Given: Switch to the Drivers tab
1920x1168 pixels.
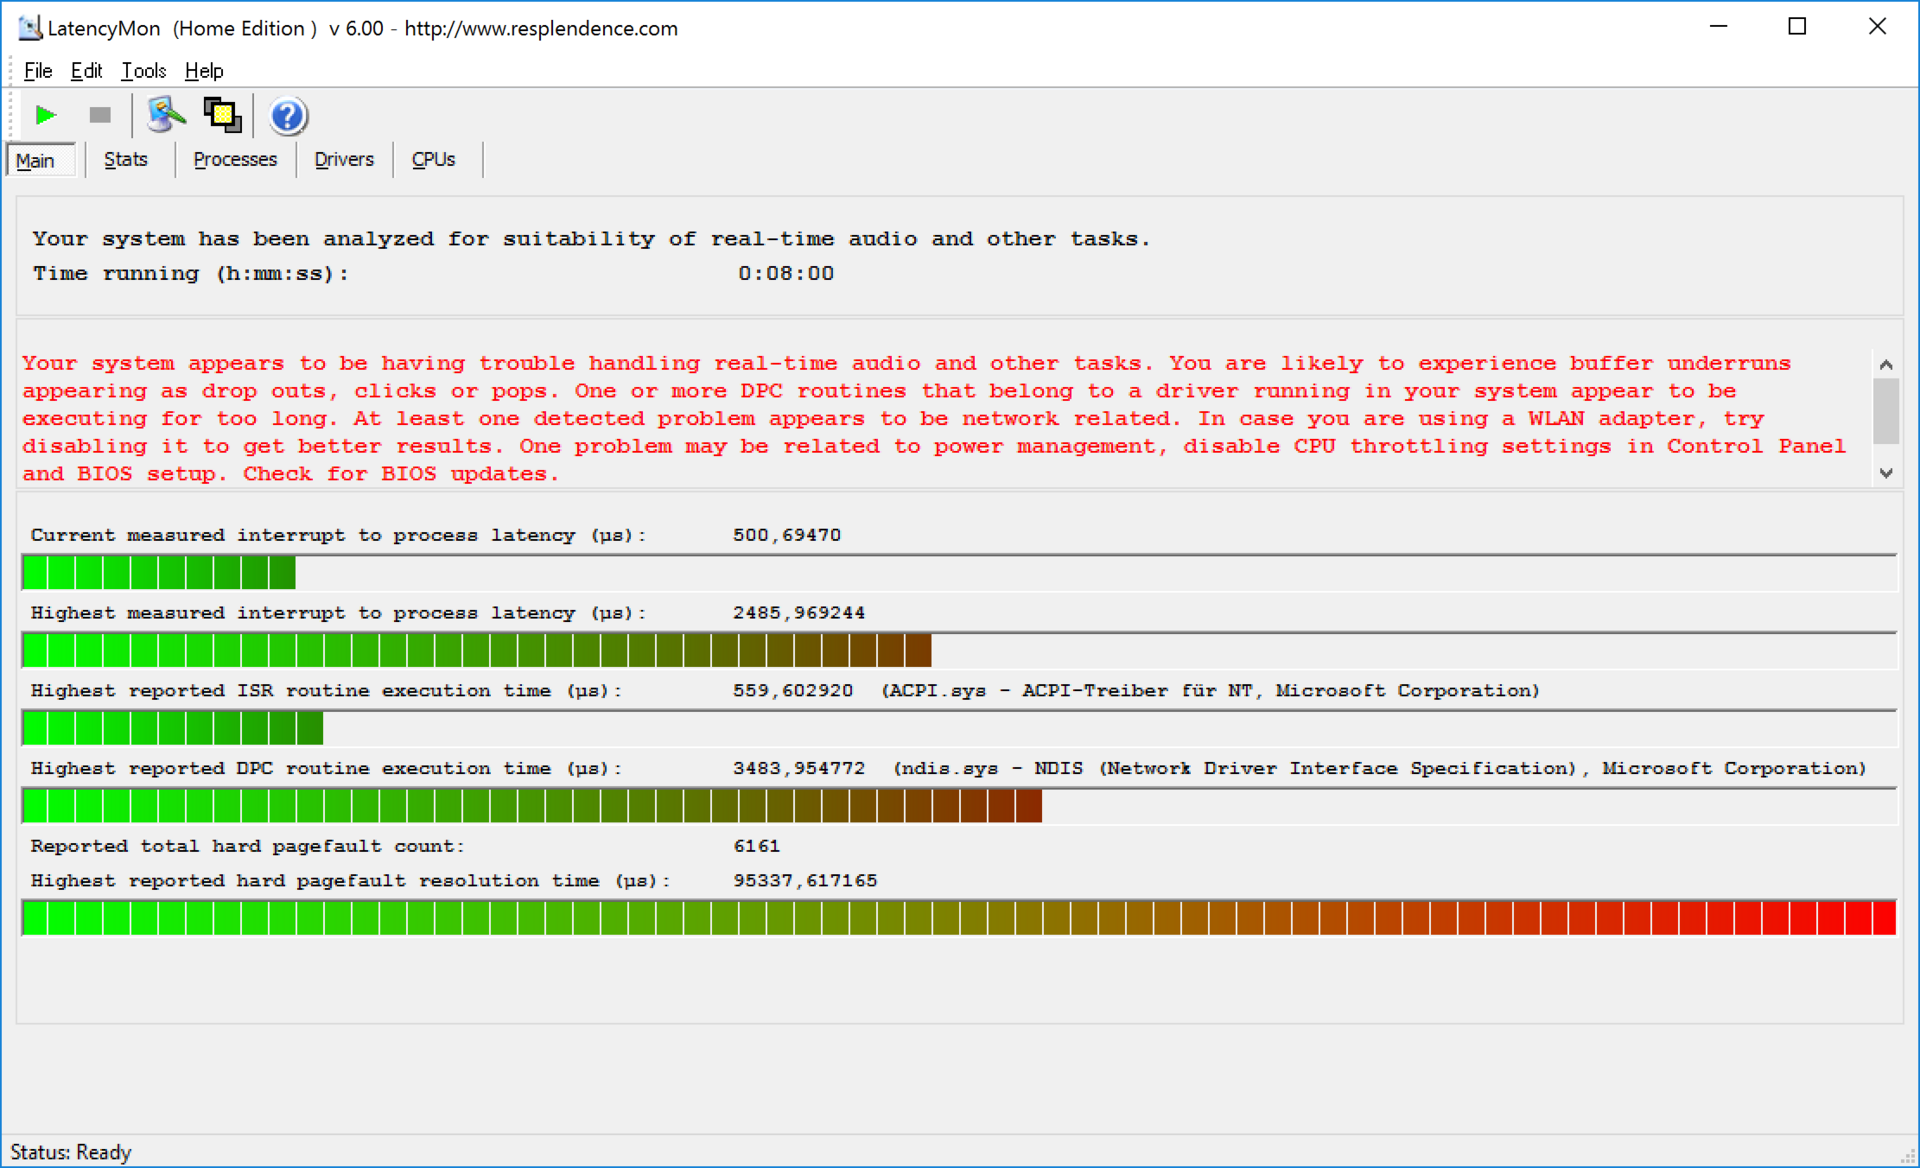Looking at the screenshot, I should pyautogui.click(x=344, y=159).
